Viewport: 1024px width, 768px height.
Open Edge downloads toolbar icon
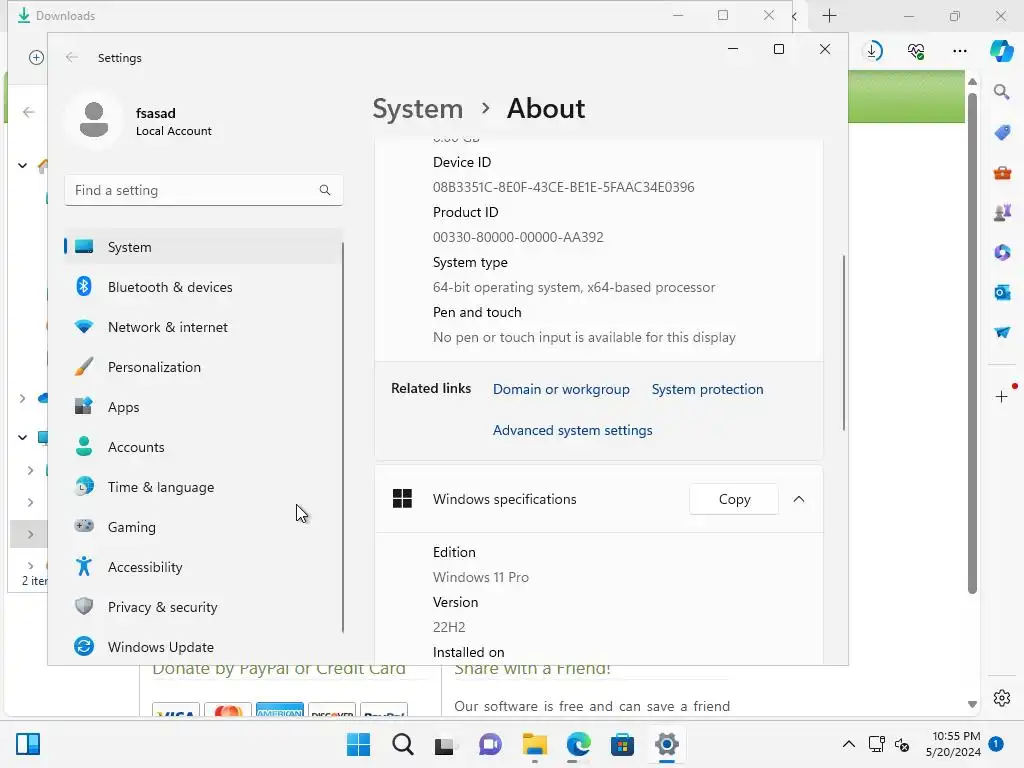click(x=872, y=50)
